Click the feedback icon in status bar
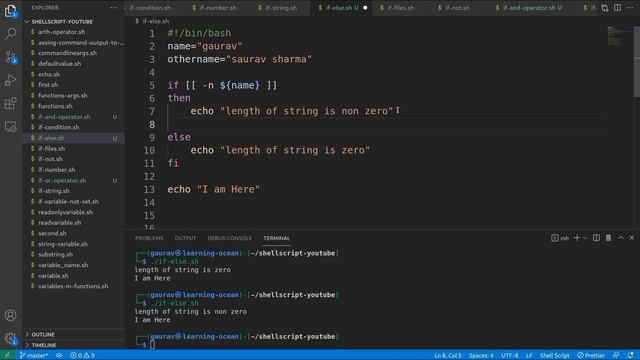This screenshot has height=360, width=640. [x=616, y=355]
